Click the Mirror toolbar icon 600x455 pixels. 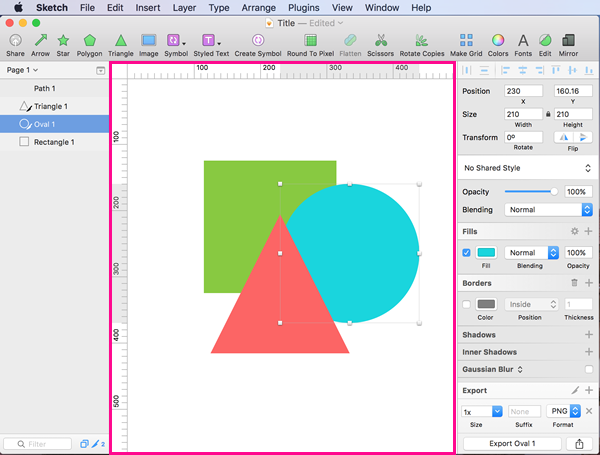pos(568,41)
